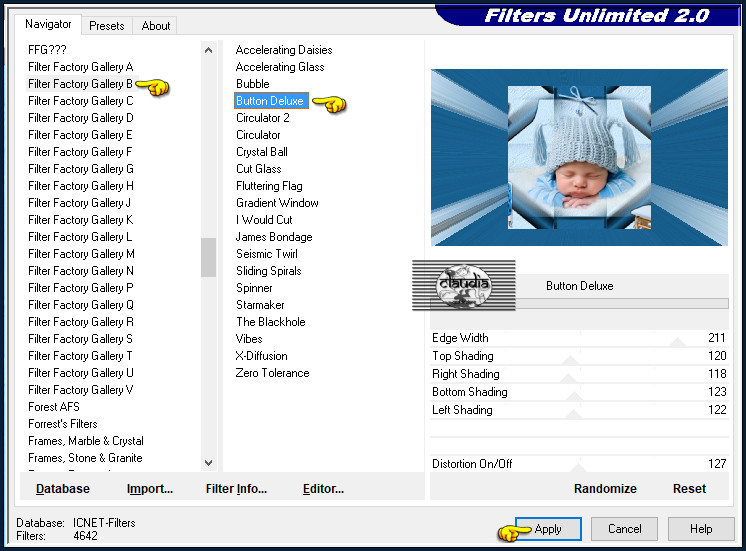The height and width of the screenshot is (551, 746).
Task: Switch to the Presets tab
Action: (x=107, y=26)
